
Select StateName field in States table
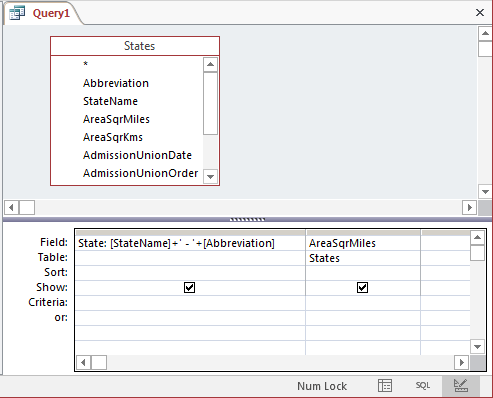tap(110, 101)
